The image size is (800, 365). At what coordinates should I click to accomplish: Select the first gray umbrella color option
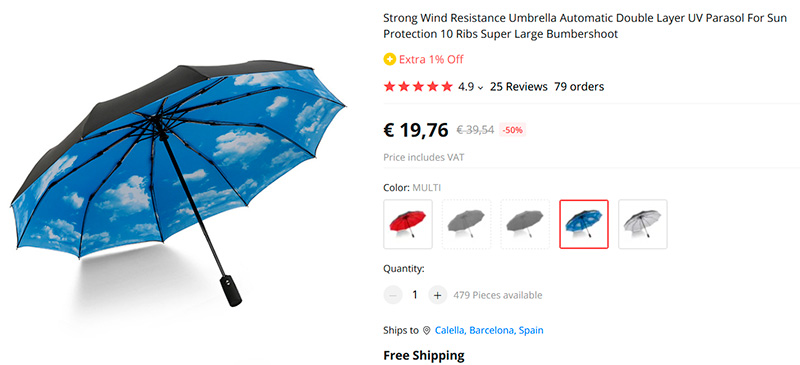tap(466, 224)
